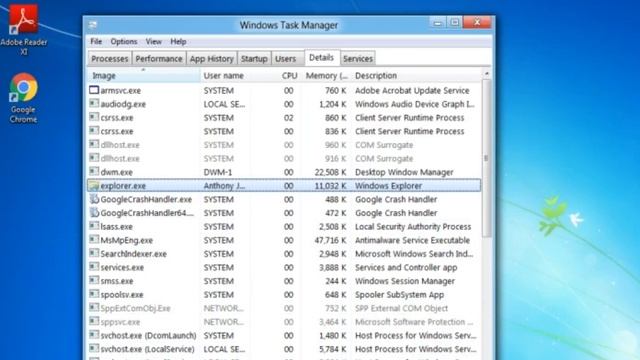Click the scrollbar up arrow in process list

[487, 74]
